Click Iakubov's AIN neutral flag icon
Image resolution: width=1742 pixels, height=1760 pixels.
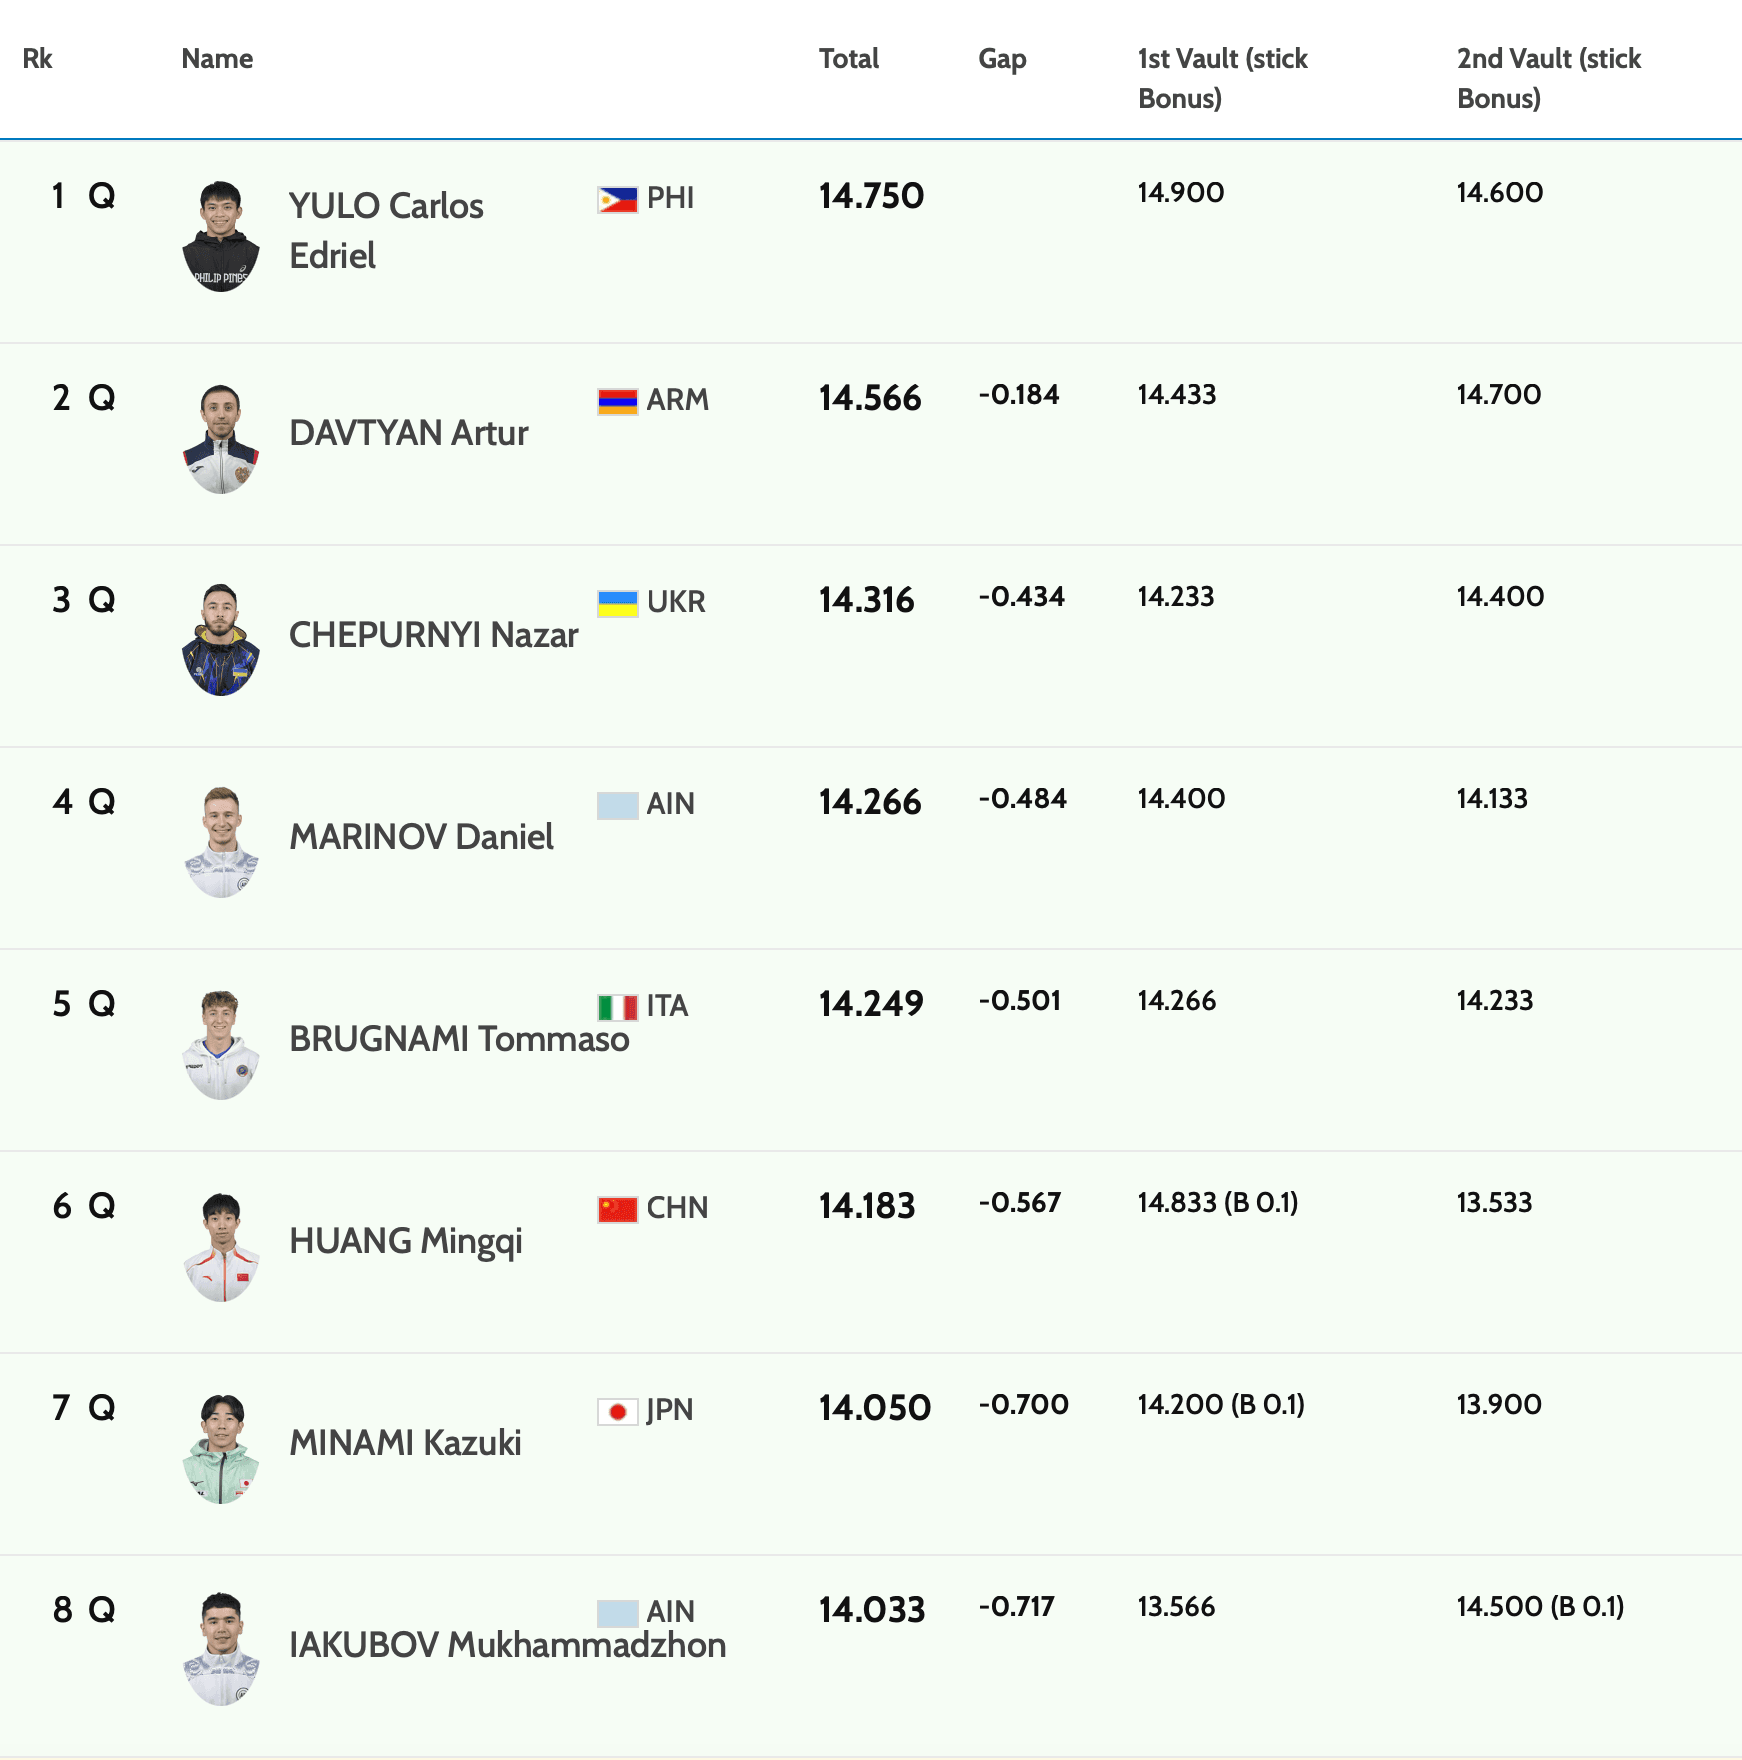point(617,1613)
